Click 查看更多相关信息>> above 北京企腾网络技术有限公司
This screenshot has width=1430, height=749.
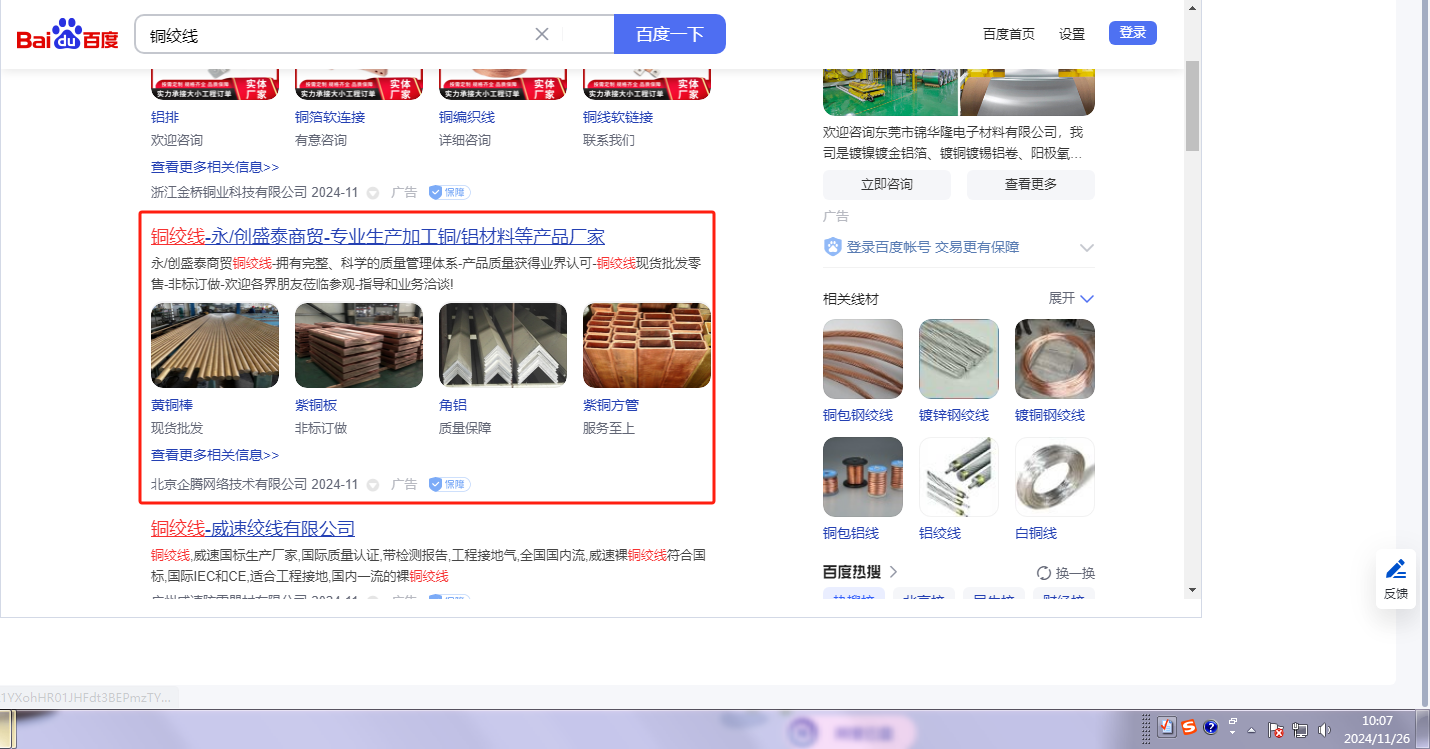click(215, 455)
